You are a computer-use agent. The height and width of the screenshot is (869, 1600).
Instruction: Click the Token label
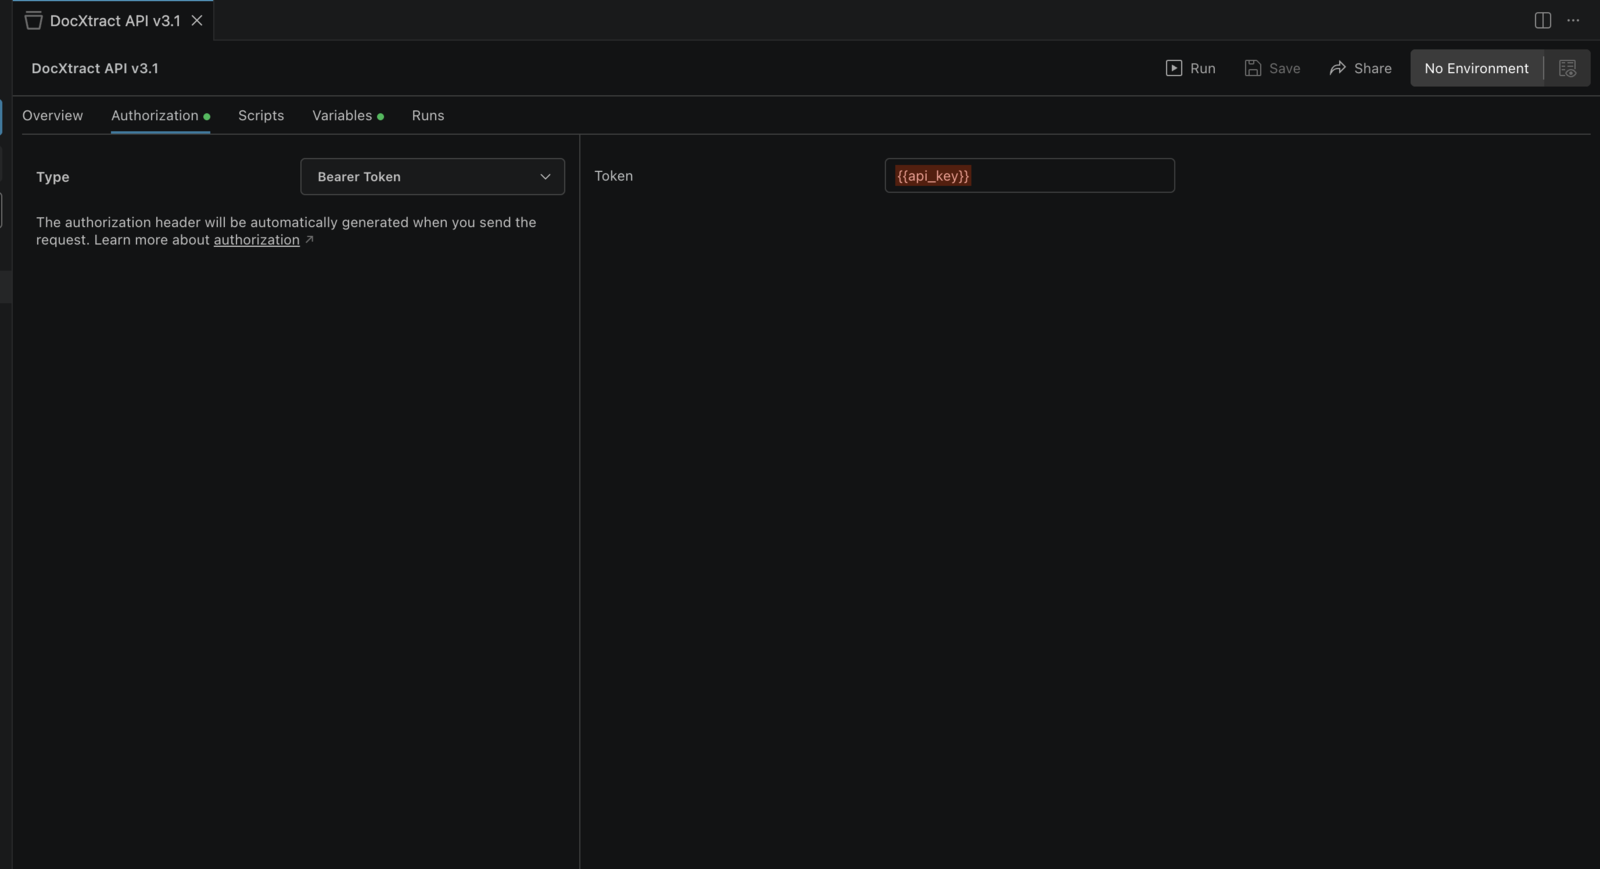coord(614,175)
